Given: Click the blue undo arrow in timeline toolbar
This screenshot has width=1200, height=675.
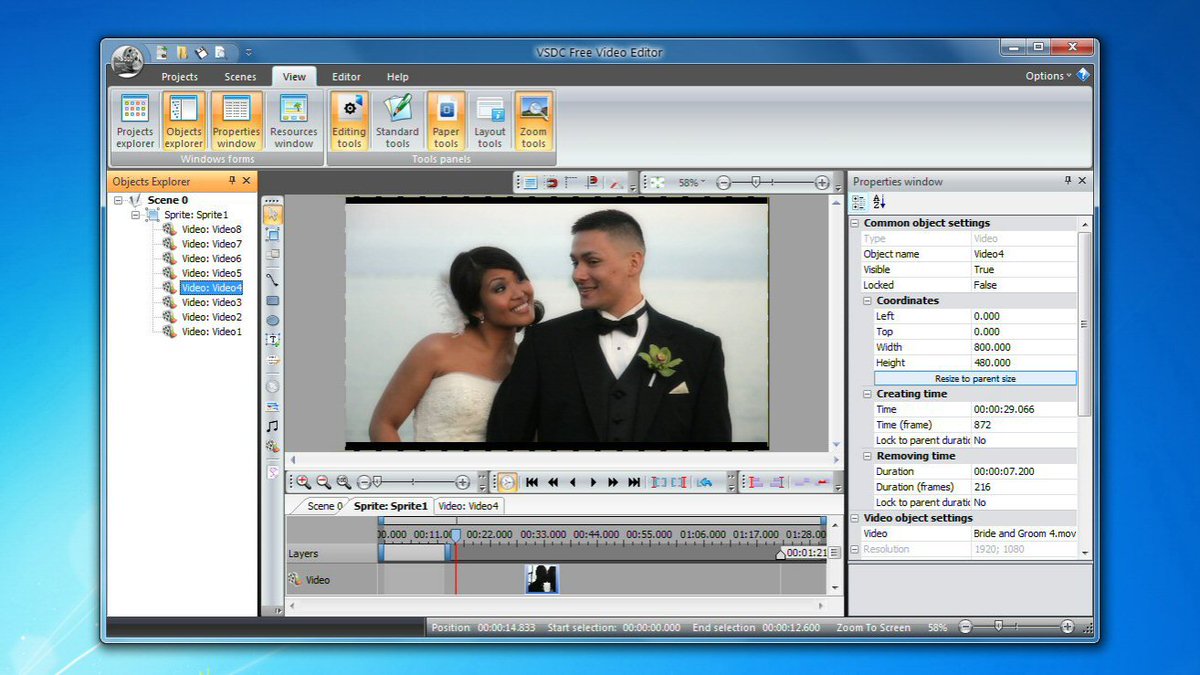Looking at the screenshot, I should pyautogui.click(x=704, y=482).
